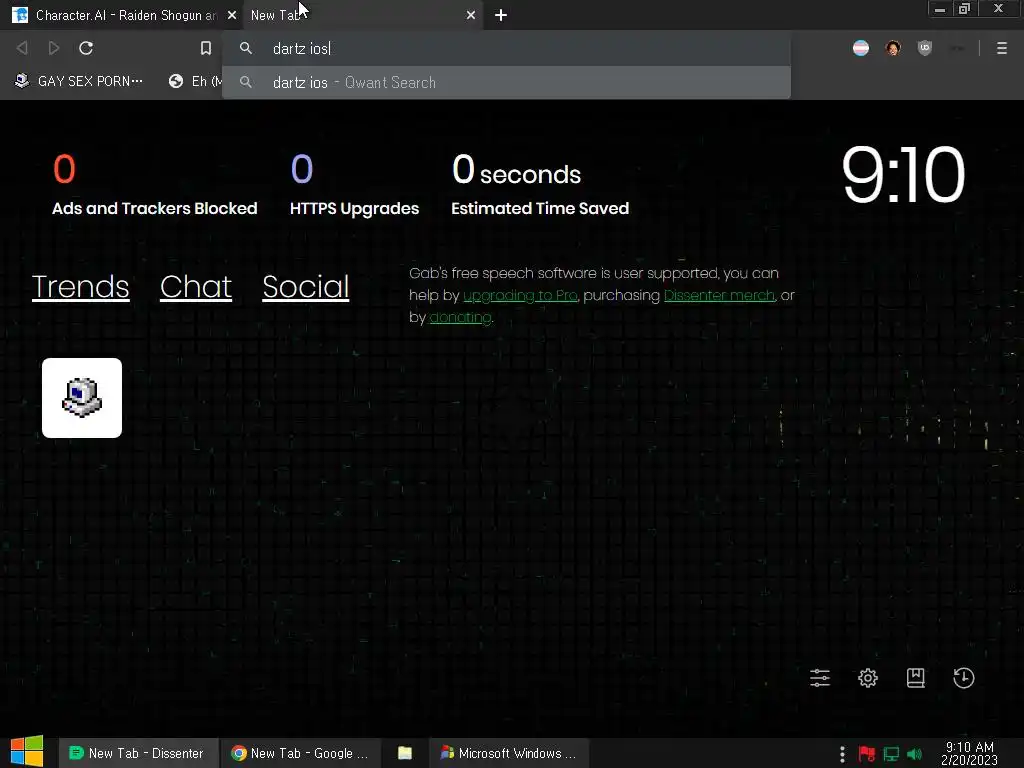Follow the 'upgrading to Pro' link
Viewport: 1024px width, 768px height.
pos(520,295)
